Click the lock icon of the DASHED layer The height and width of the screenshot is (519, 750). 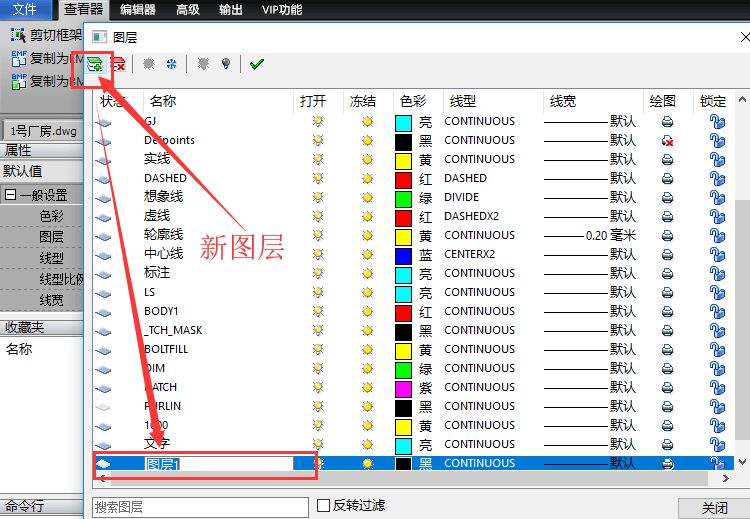(717, 178)
